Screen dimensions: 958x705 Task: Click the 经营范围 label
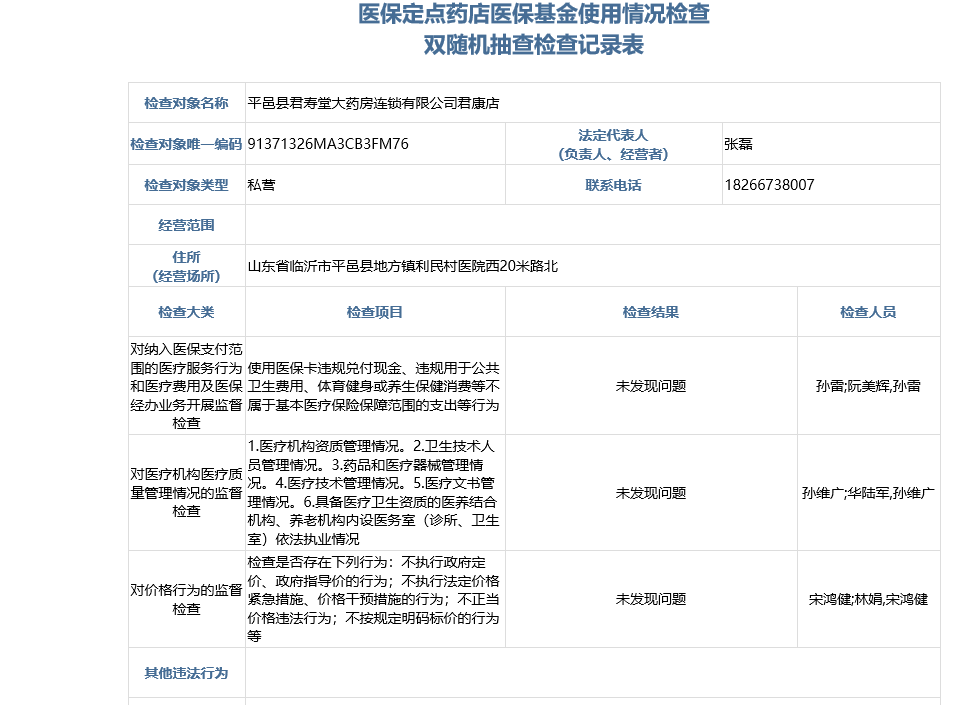pos(186,225)
